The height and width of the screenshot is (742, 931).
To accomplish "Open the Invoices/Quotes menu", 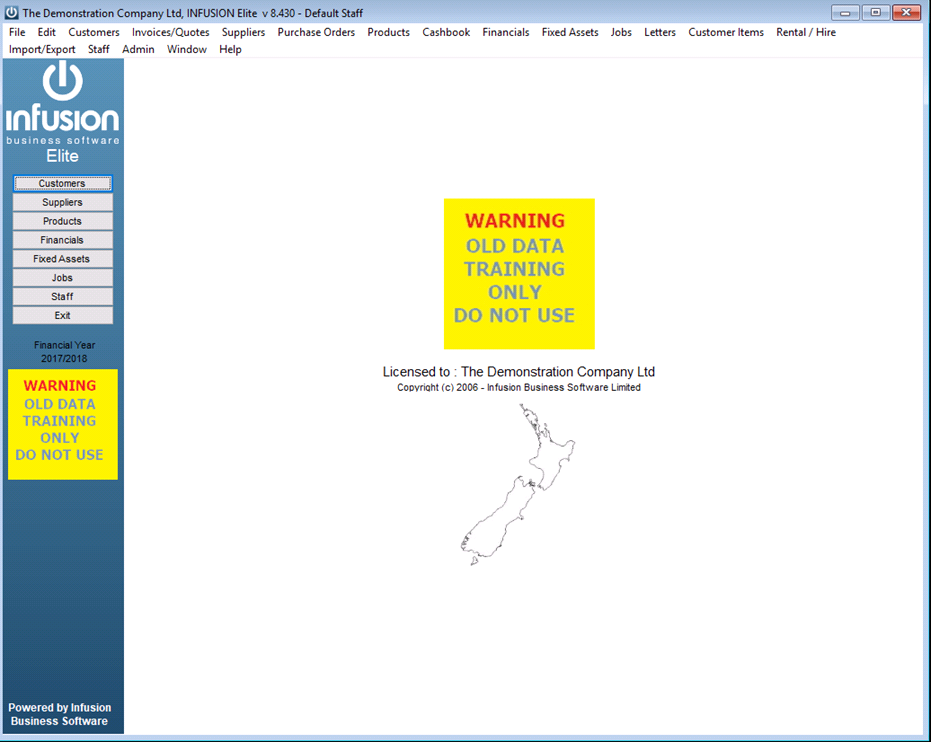I will click(x=170, y=32).
